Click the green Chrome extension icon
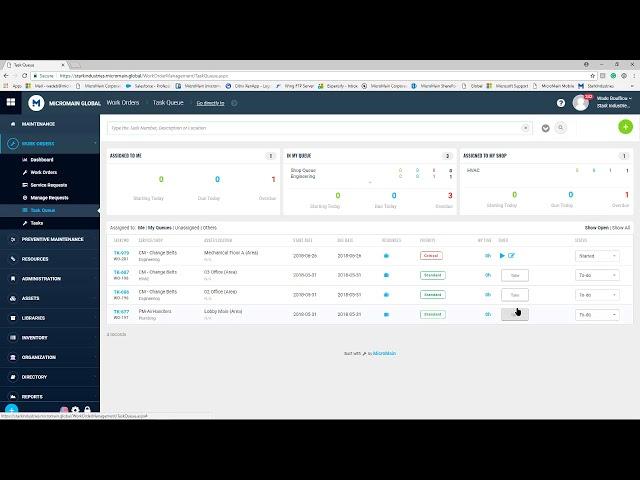 point(613,76)
